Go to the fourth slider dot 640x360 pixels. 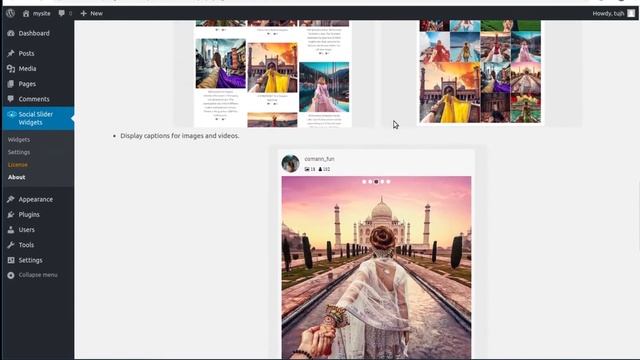[x=382, y=182]
